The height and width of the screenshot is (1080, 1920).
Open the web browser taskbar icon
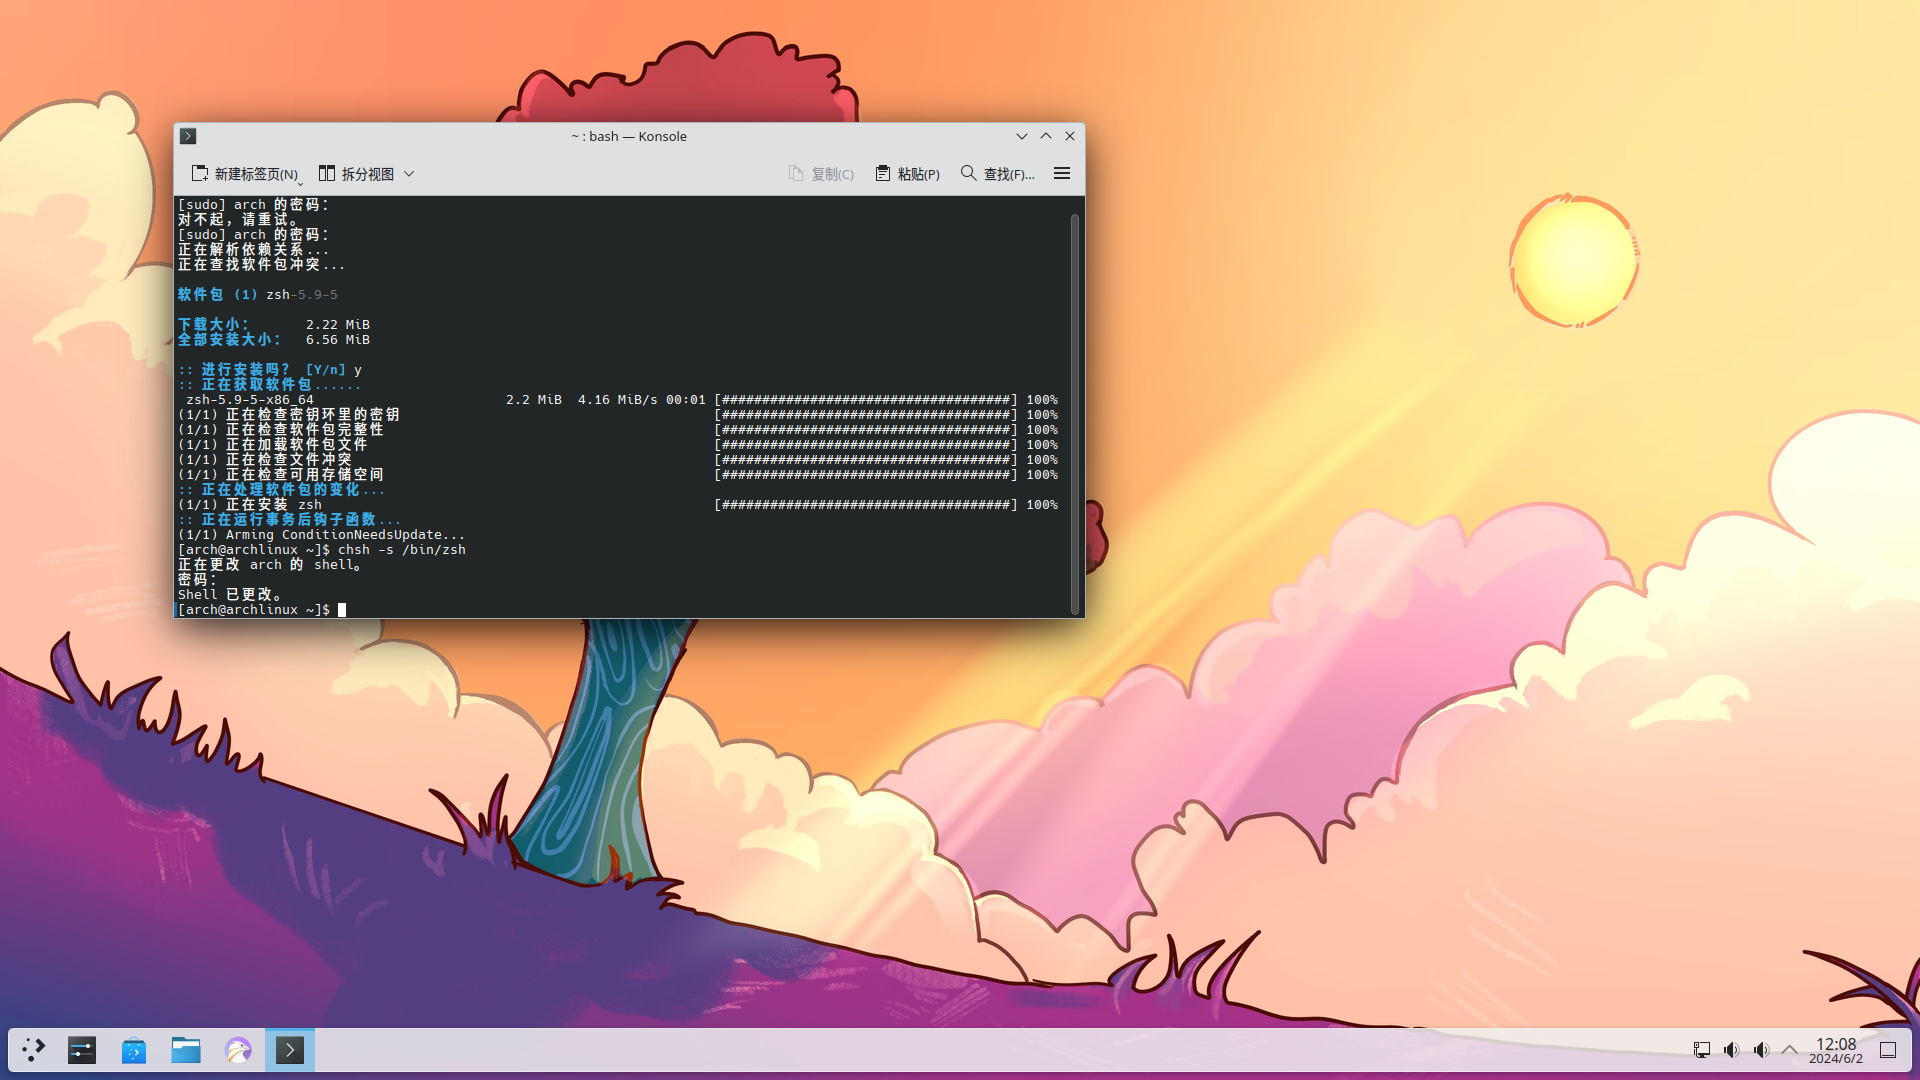238,1050
